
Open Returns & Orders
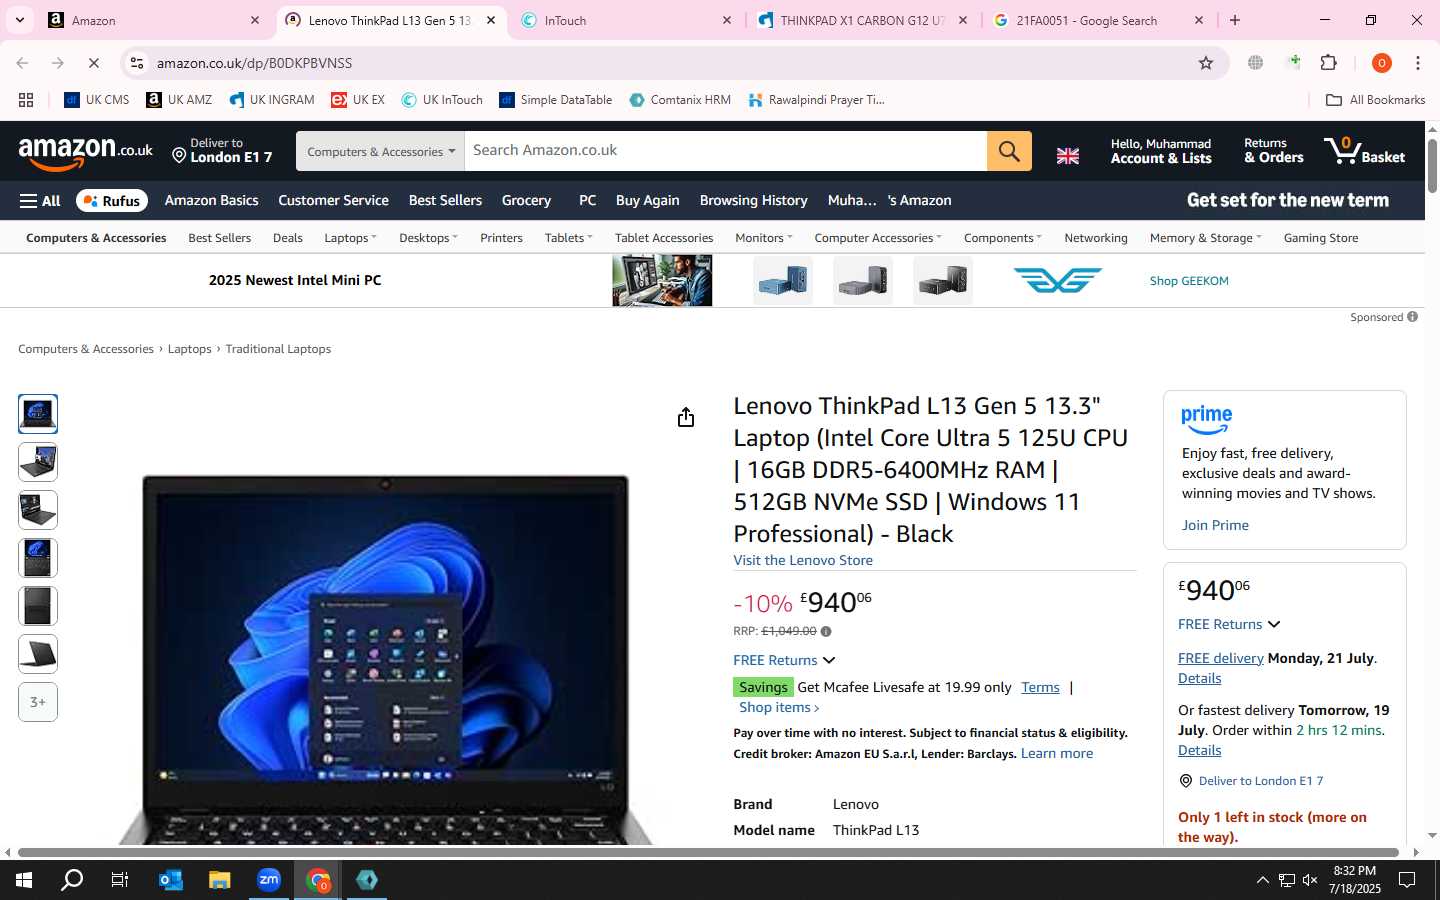pyautogui.click(x=1273, y=151)
